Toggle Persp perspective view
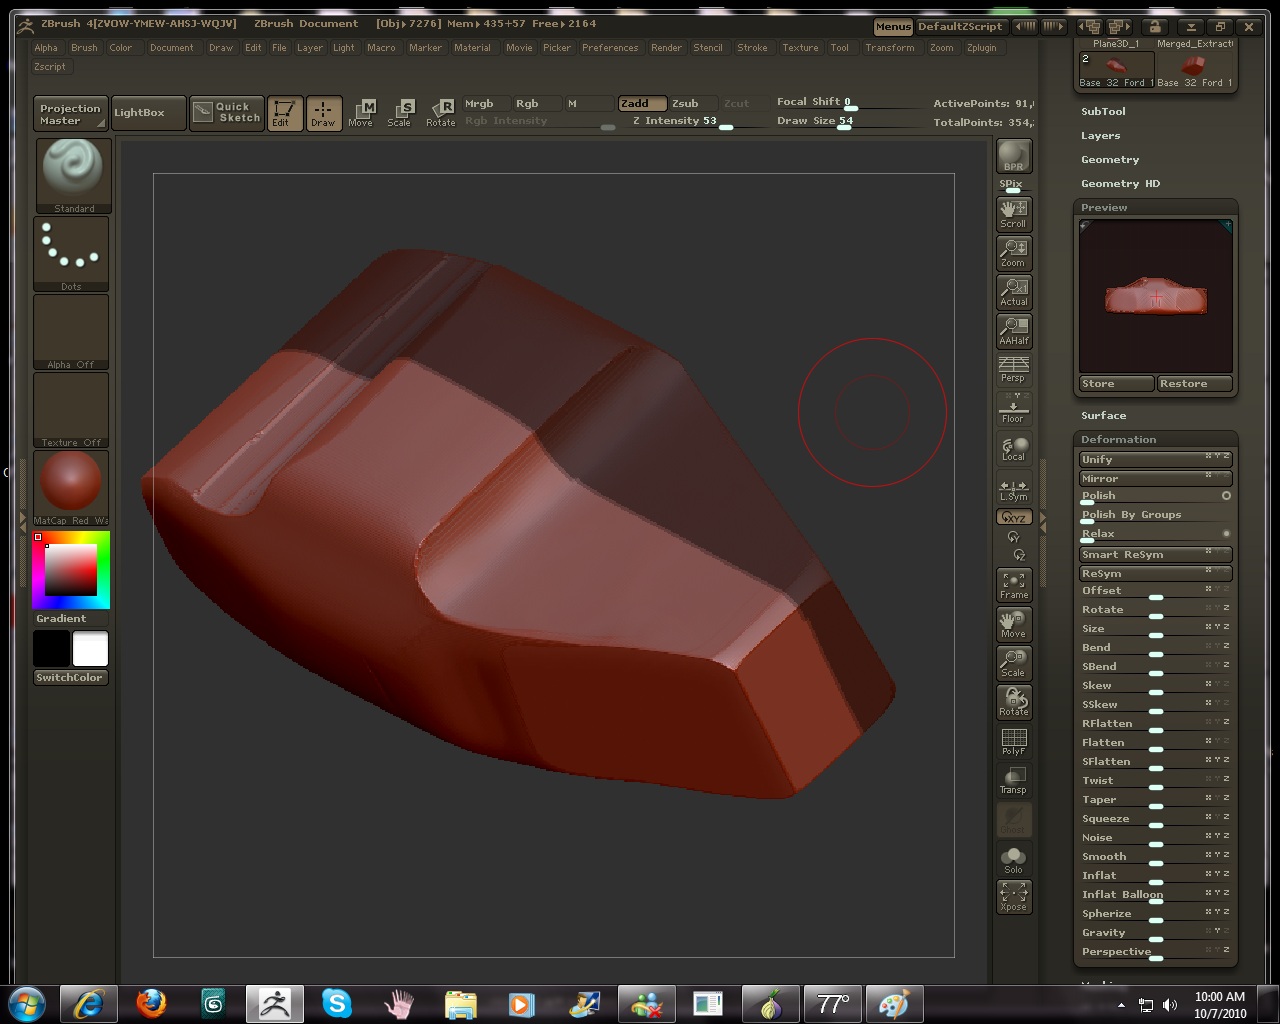This screenshot has height=1024, width=1280. pyautogui.click(x=1013, y=369)
